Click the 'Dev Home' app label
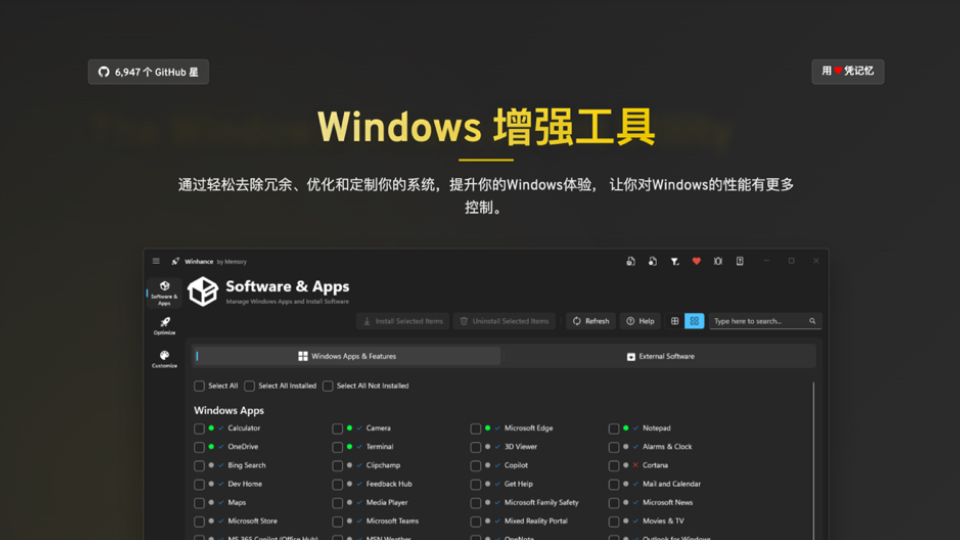Viewport: 960px width, 540px height. coord(245,484)
